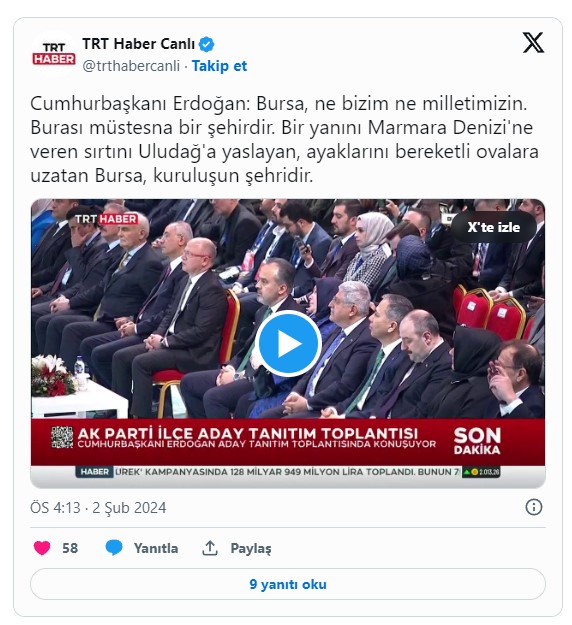Image resolution: width=572 pixels, height=625 pixels.
Task: Click the tweet text about Bursa
Action: pos(285,140)
